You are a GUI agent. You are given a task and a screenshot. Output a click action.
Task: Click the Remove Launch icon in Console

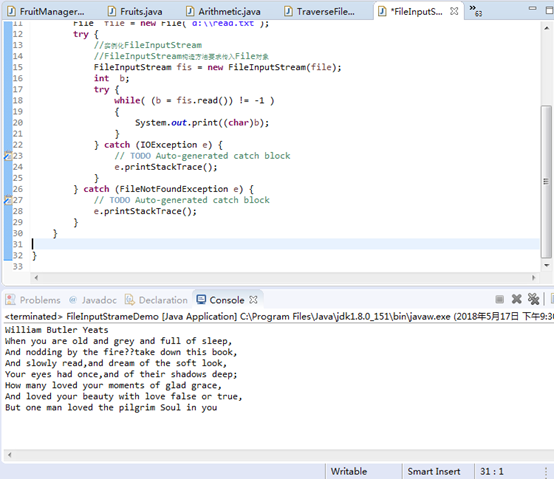[x=517, y=299]
